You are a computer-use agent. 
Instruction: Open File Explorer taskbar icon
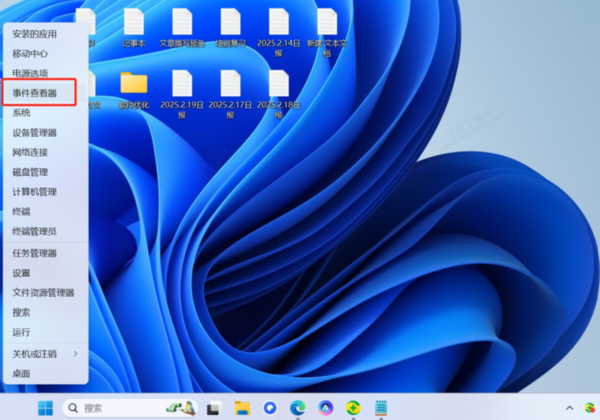pos(242,408)
